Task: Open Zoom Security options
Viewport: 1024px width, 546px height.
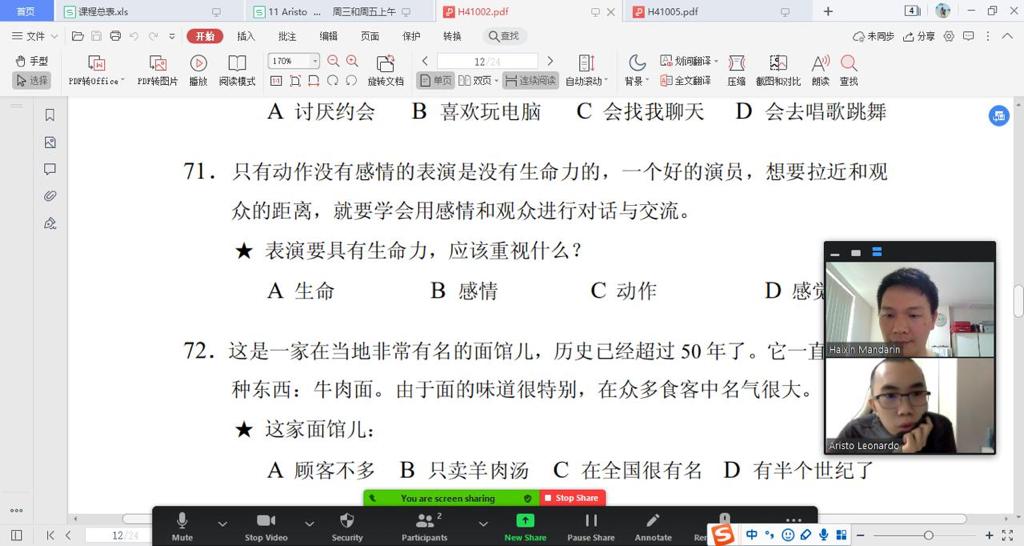Action: point(347,526)
